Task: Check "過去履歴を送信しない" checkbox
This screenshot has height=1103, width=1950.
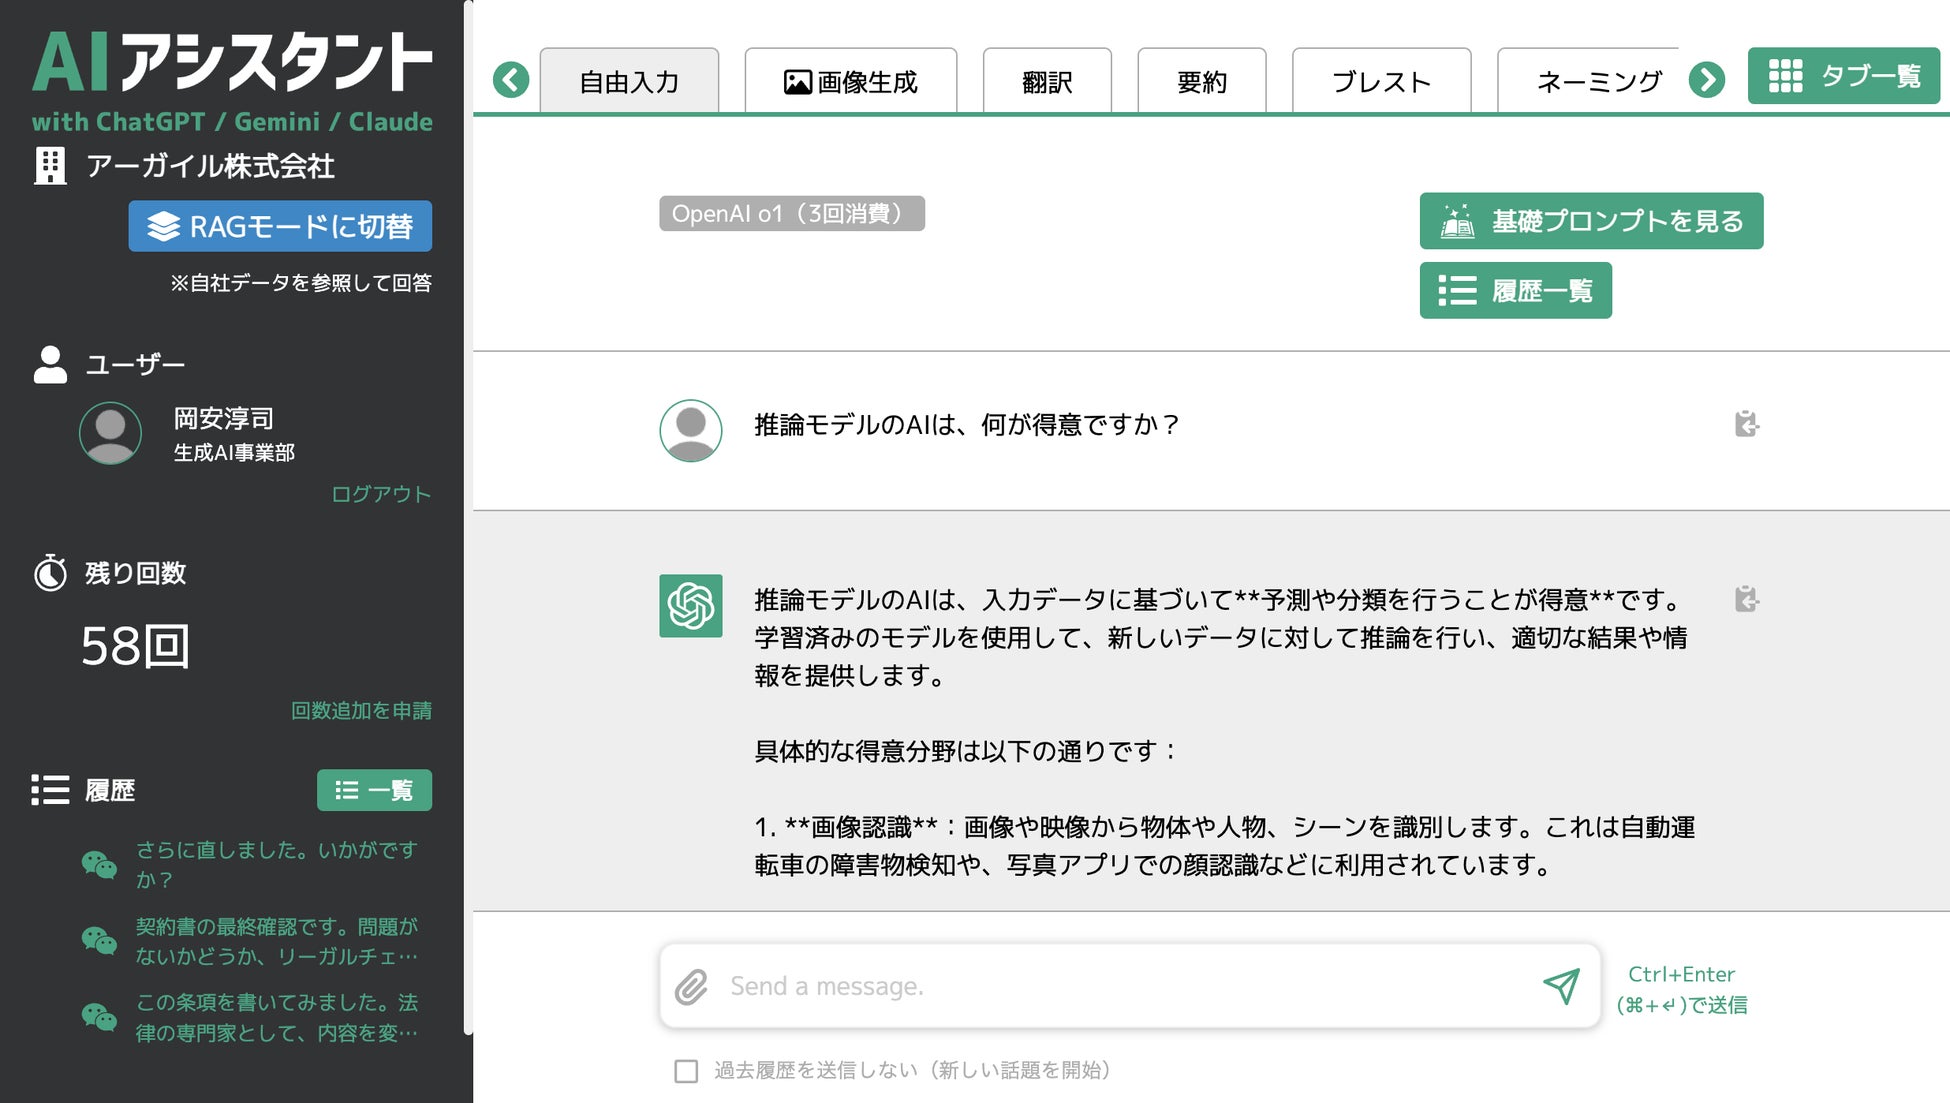Action: click(x=686, y=1071)
